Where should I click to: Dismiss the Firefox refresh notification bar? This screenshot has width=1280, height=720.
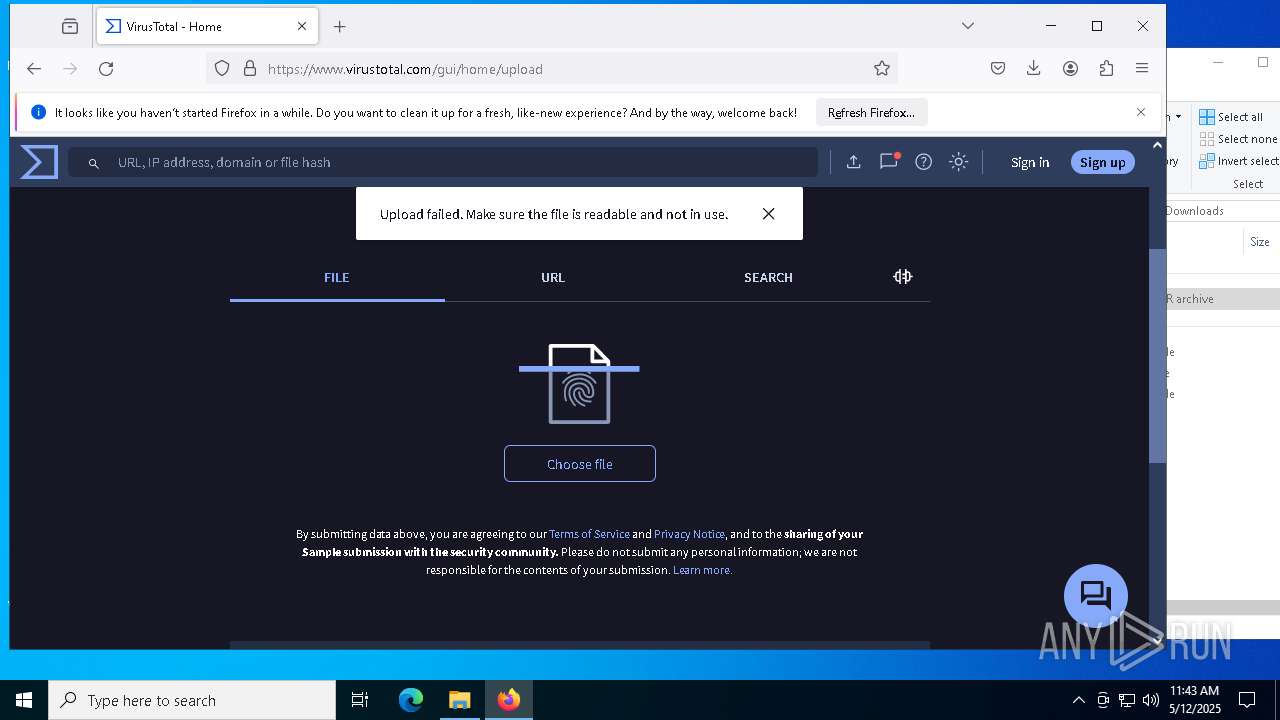click(1141, 112)
